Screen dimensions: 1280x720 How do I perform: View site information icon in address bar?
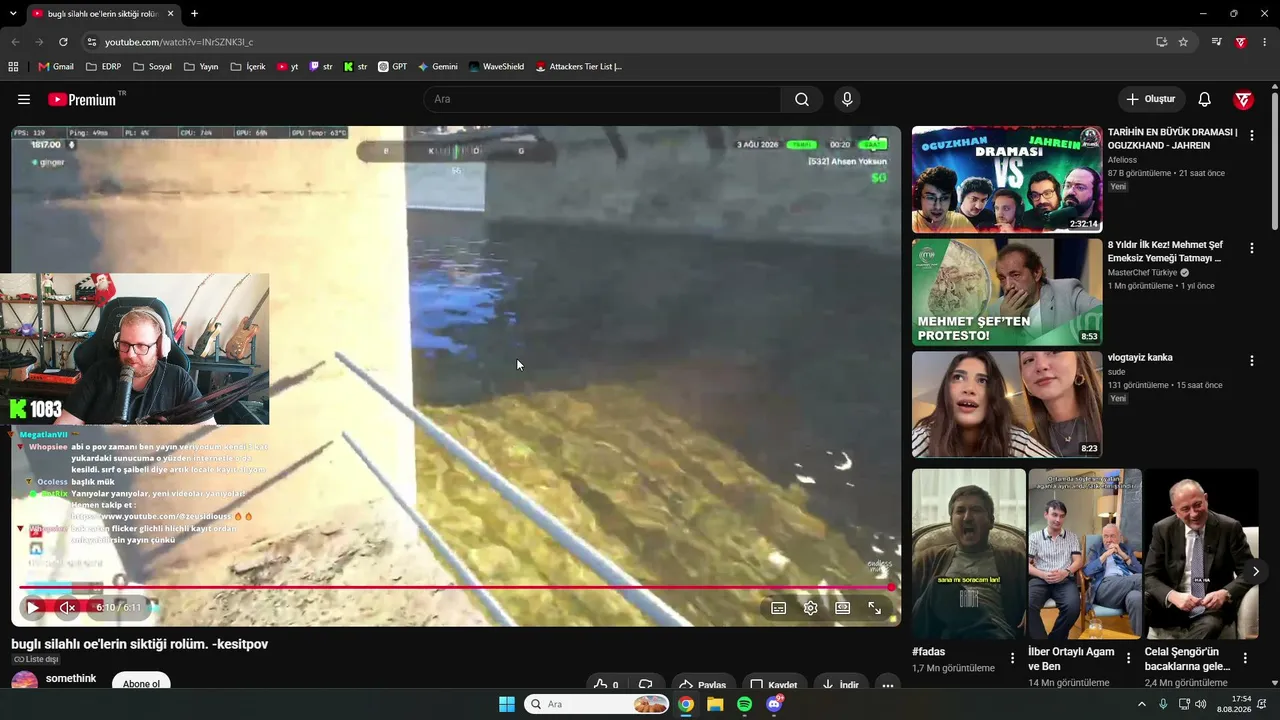(x=91, y=42)
